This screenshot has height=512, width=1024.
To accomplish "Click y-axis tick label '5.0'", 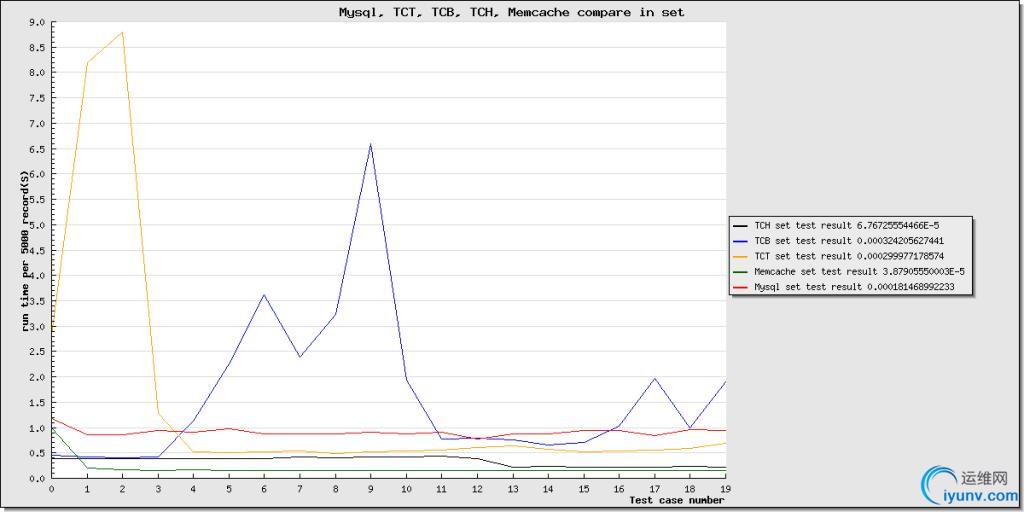I will [x=38, y=225].
